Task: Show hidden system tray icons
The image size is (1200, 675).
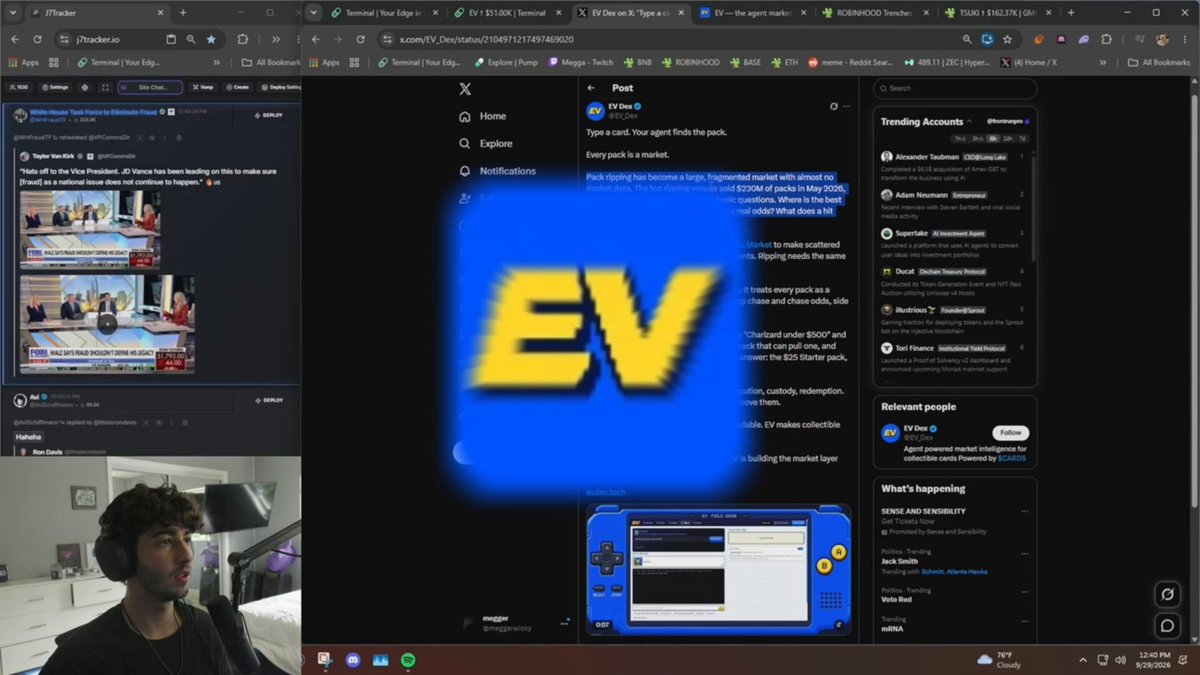Action: pyautogui.click(x=1083, y=660)
